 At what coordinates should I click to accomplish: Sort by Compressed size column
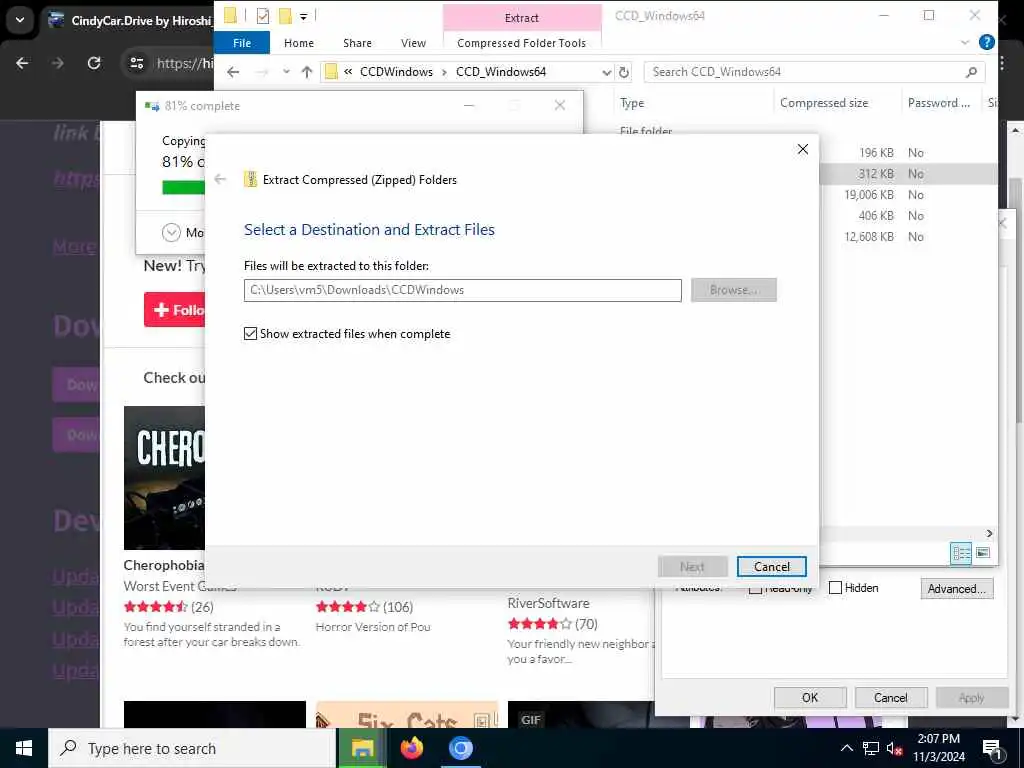pos(824,103)
